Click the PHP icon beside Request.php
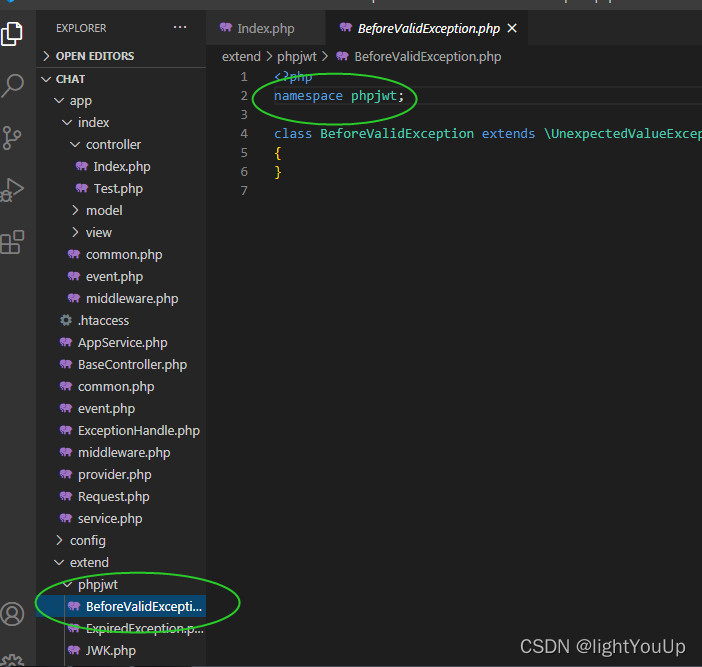Image resolution: width=702 pixels, height=667 pixels. click(66, 496)
